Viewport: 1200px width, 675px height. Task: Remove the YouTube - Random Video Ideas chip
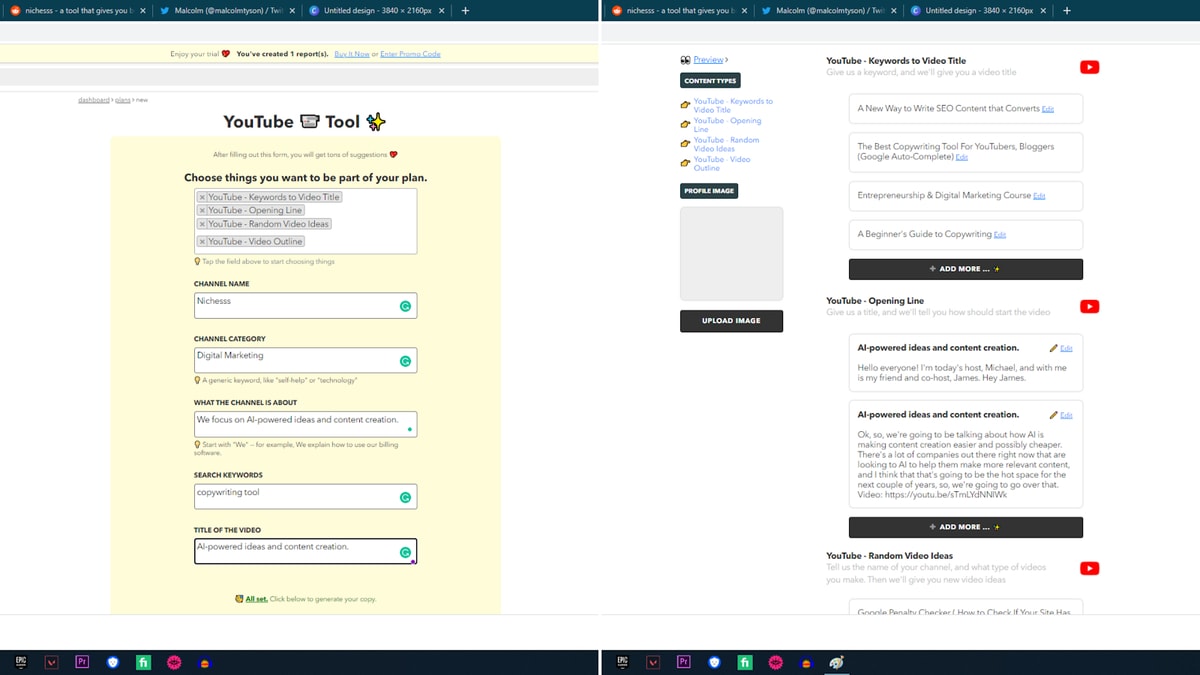[x=204, y=226]
